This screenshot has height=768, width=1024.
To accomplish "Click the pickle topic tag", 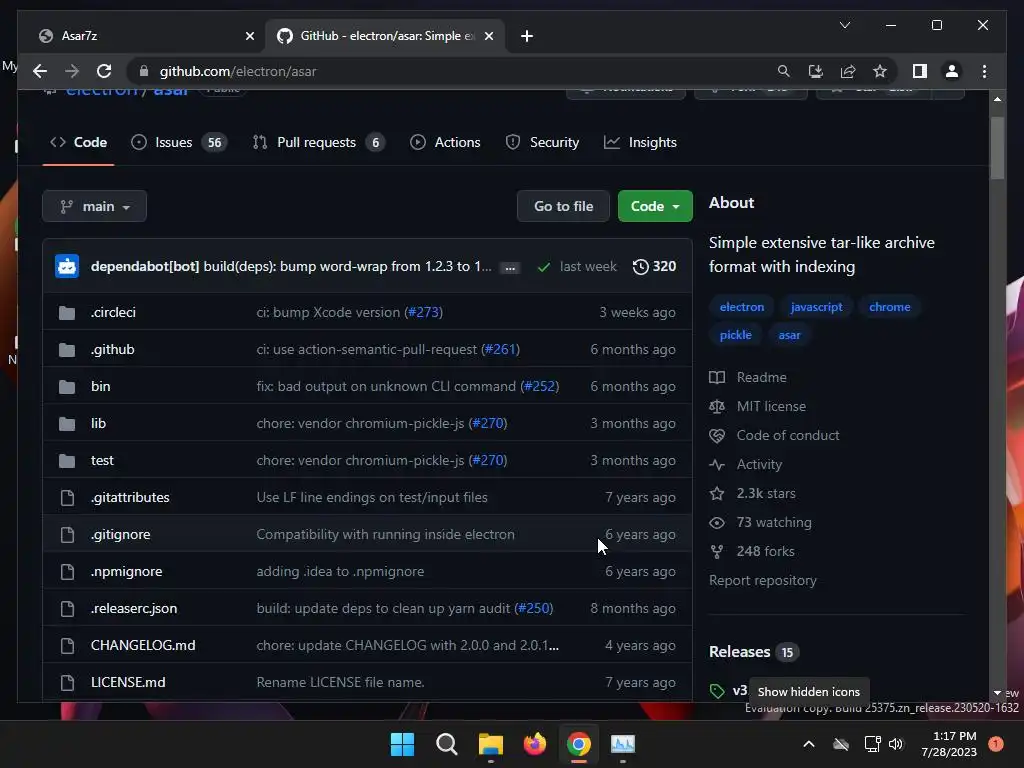I will pos(735,335).
